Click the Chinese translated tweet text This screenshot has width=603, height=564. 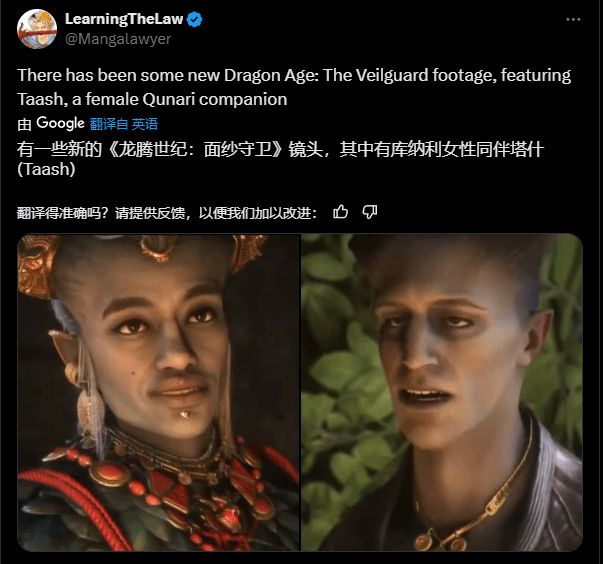click(281, 159)
